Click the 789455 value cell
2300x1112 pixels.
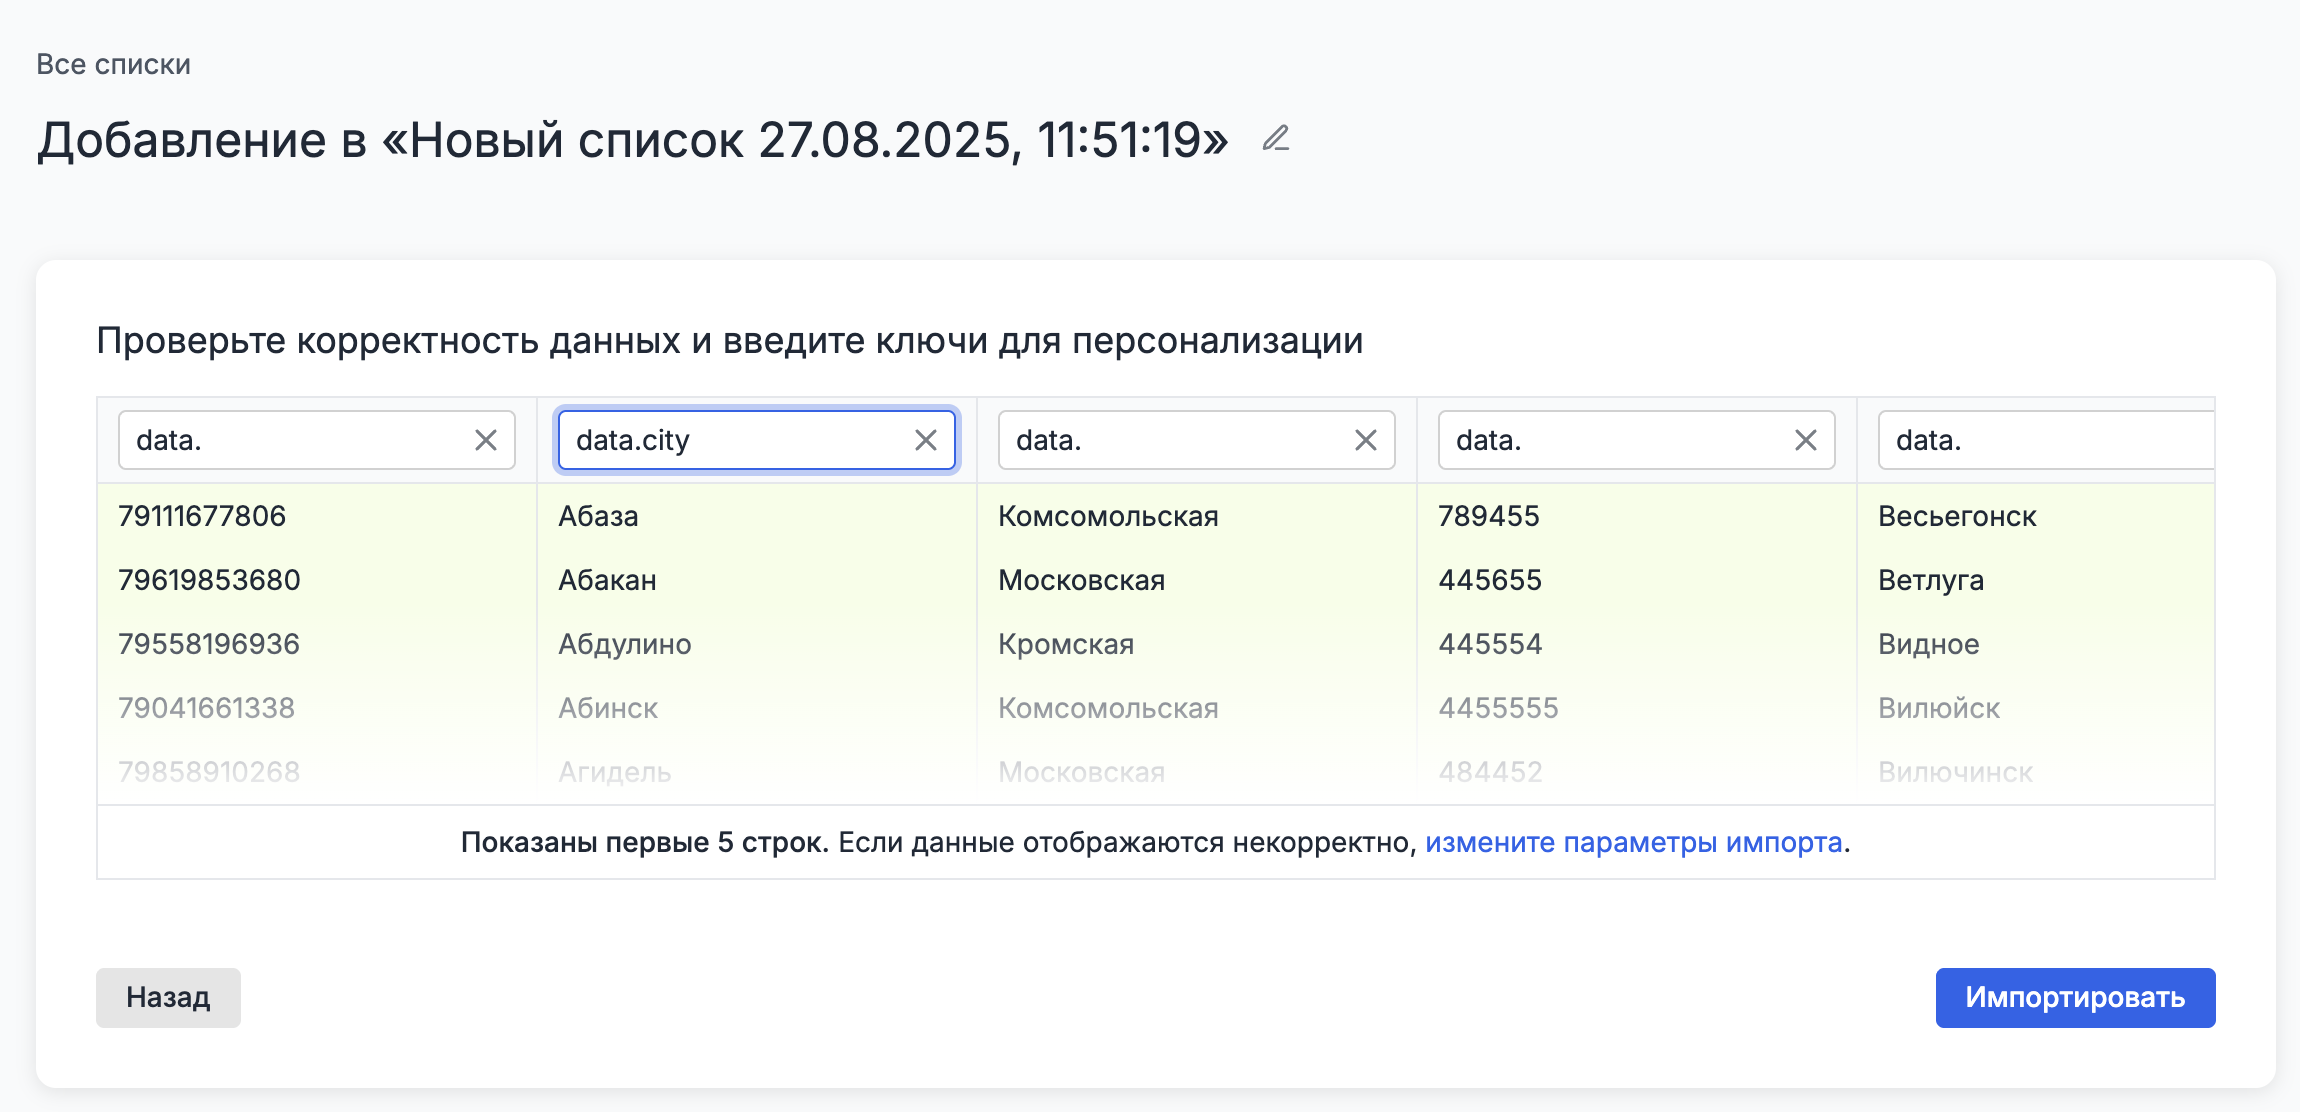coord(1489,516)
